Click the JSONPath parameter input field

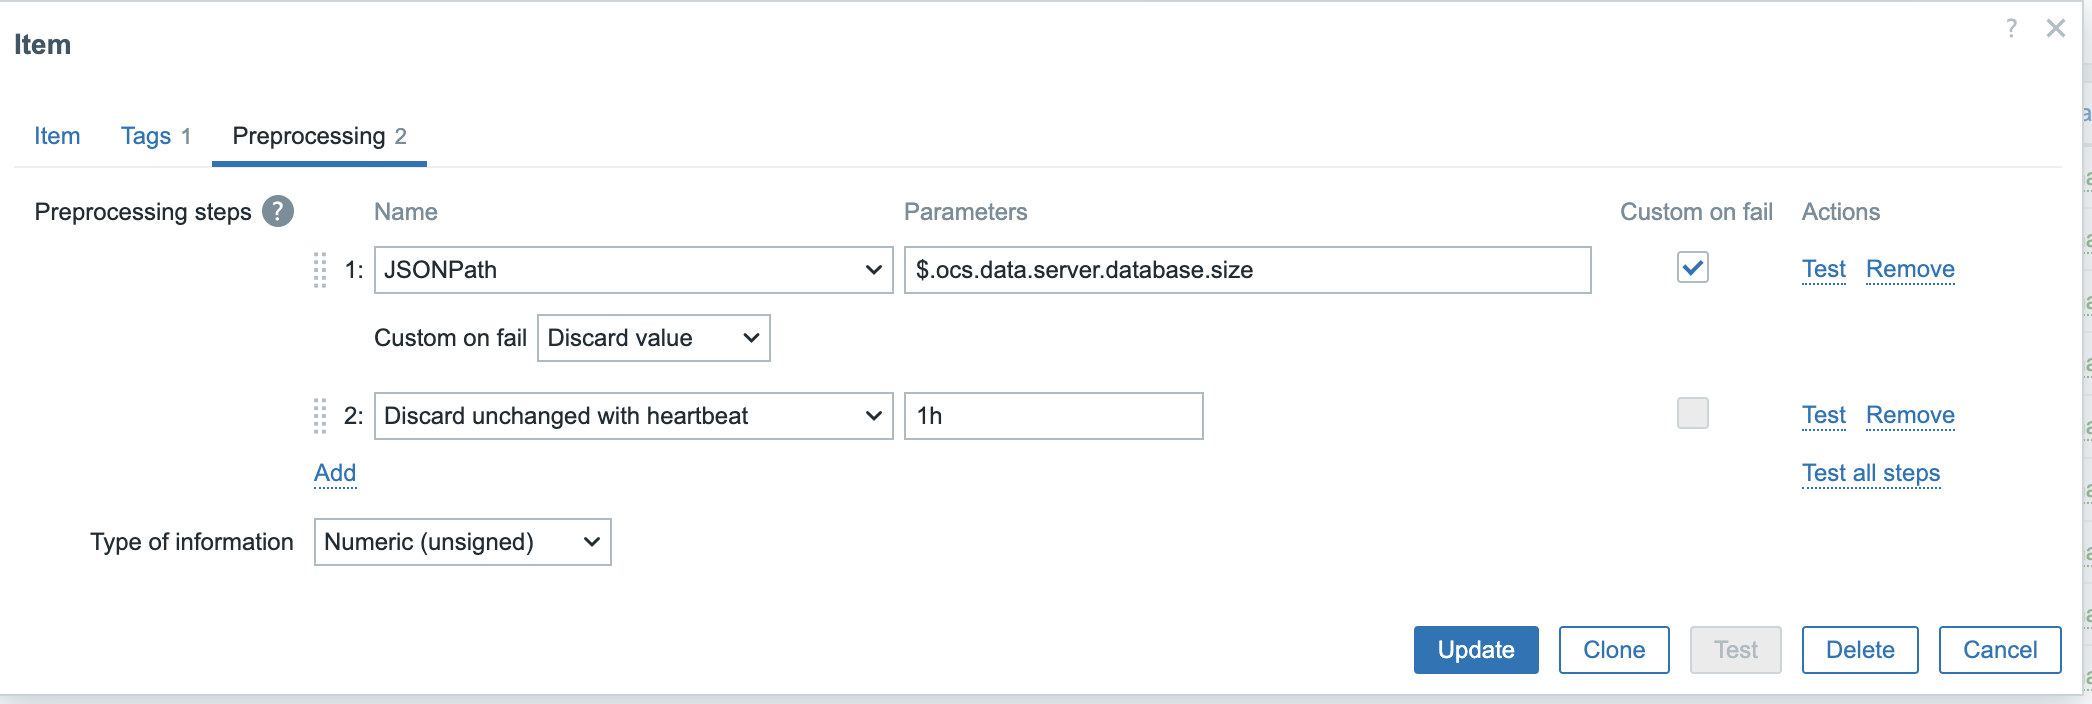click(1246, 270)
